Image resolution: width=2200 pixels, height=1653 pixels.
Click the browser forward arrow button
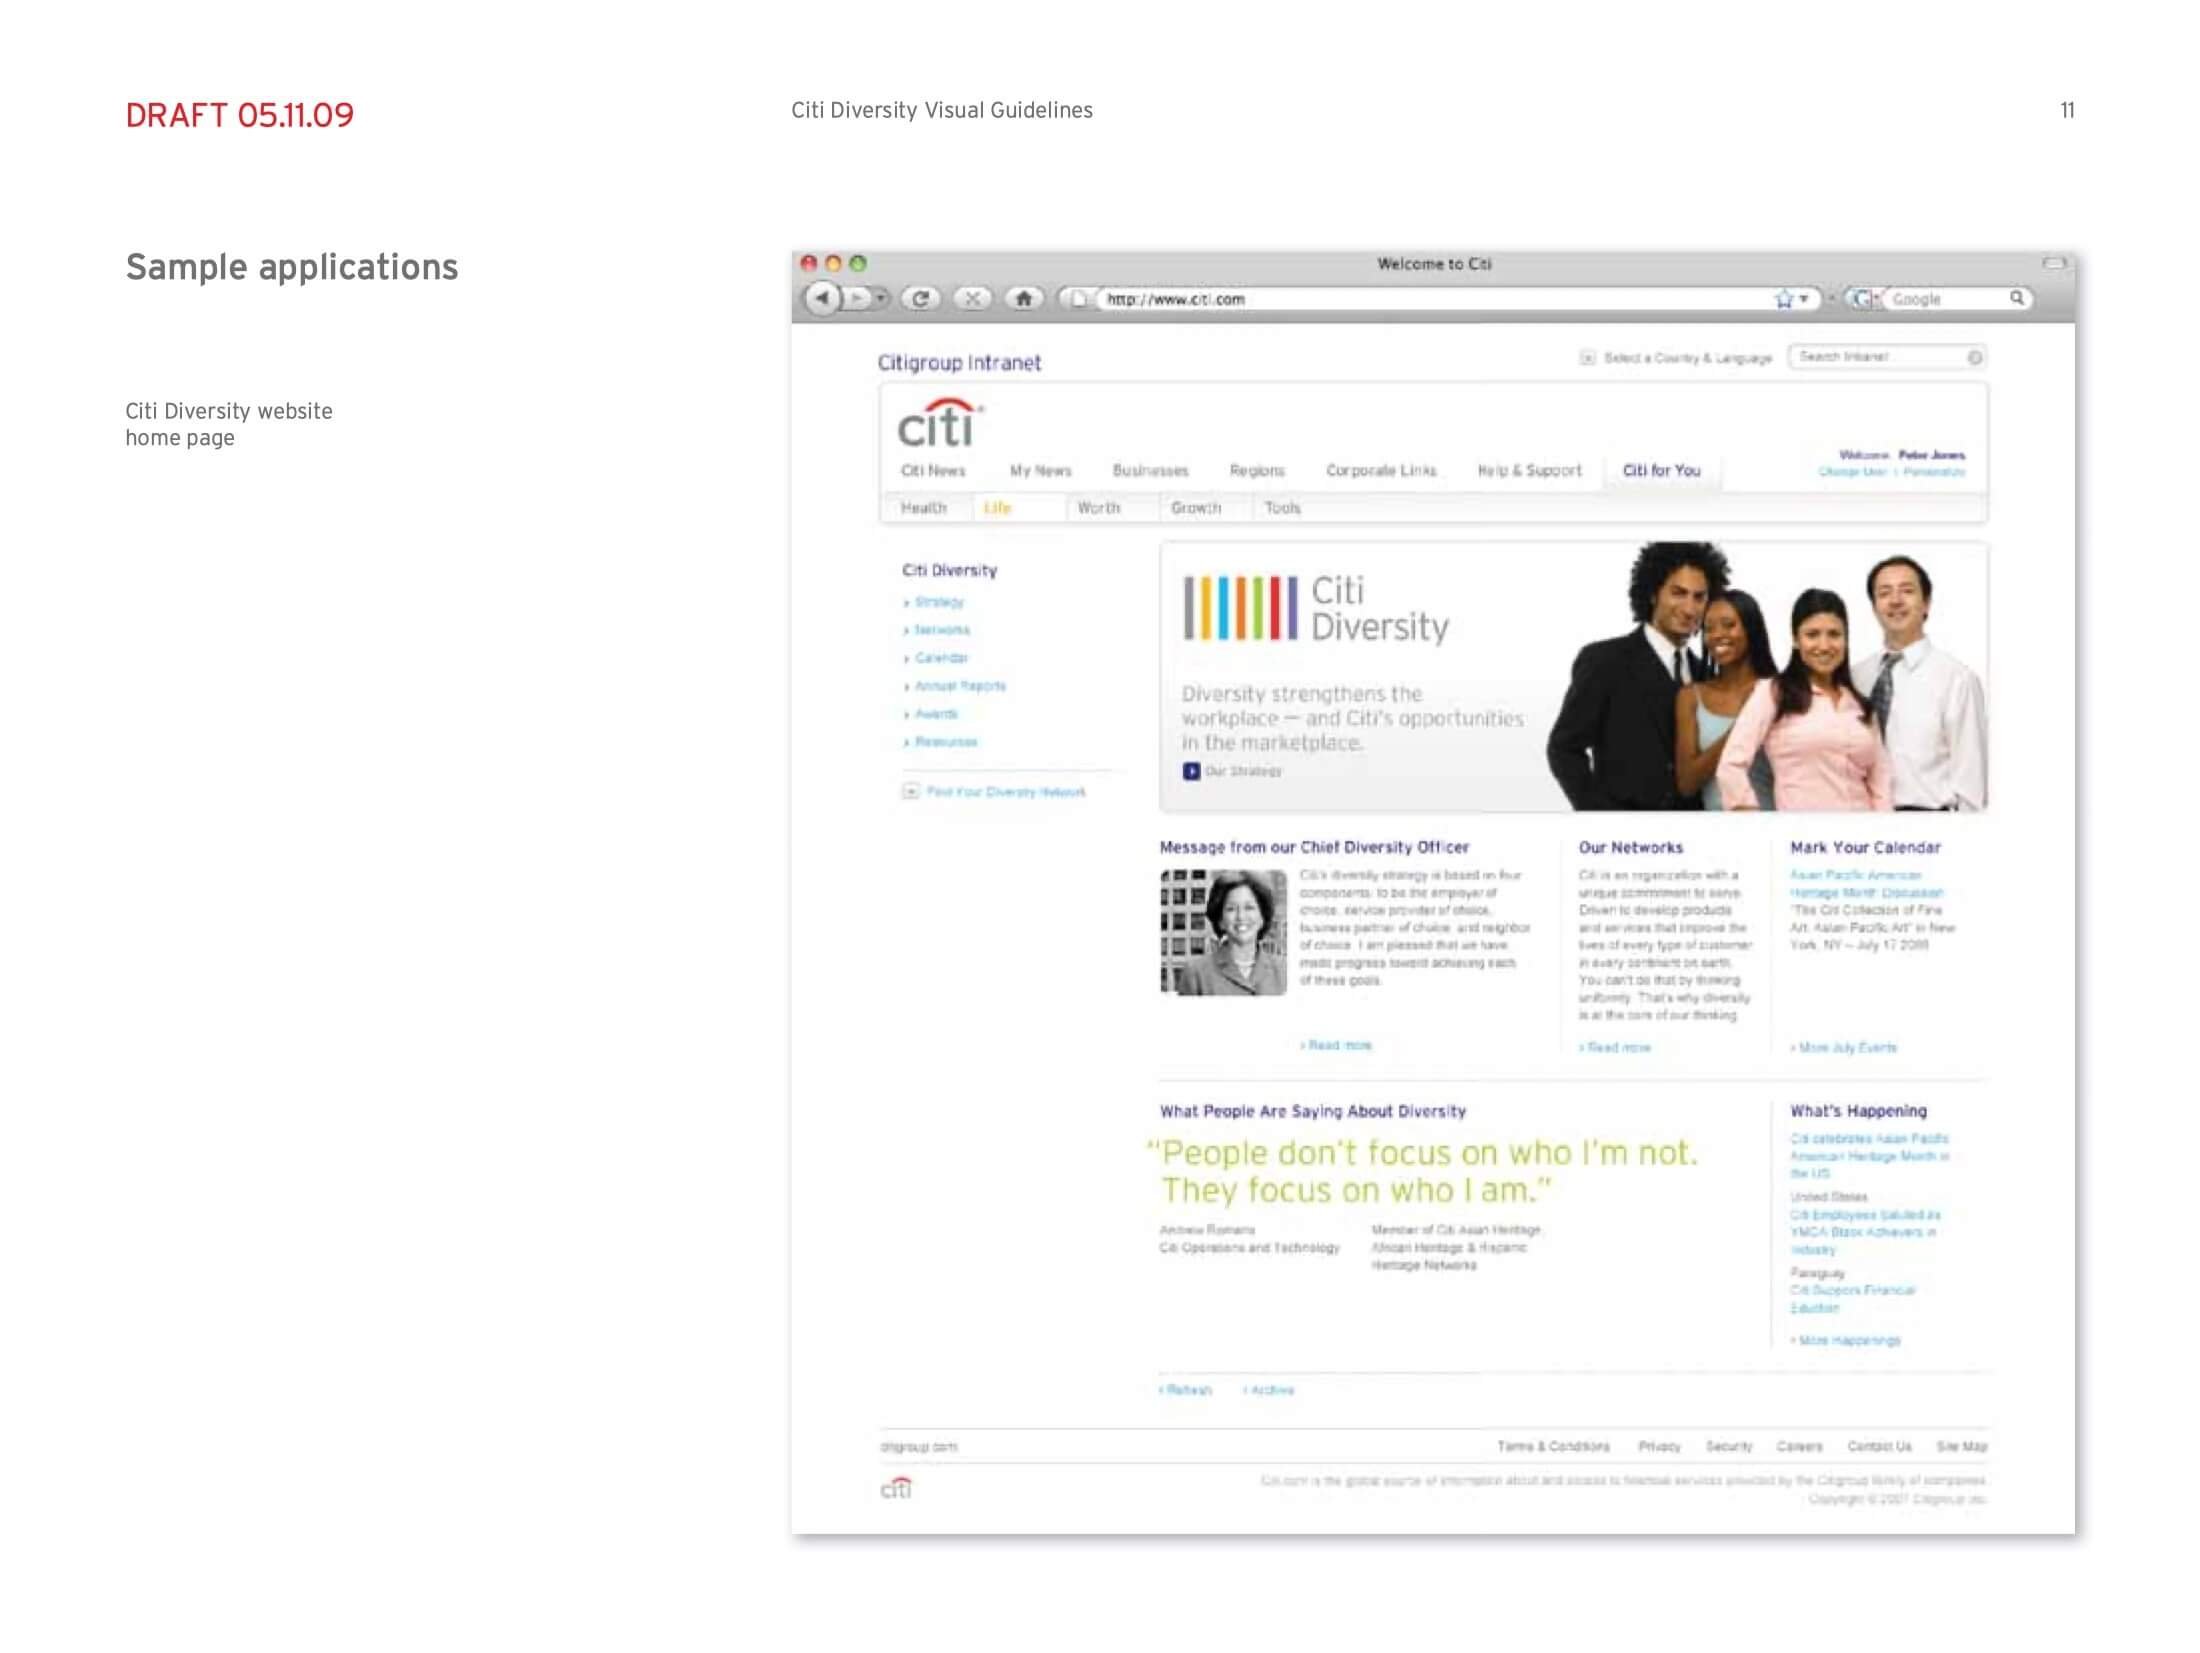(856, 298)
